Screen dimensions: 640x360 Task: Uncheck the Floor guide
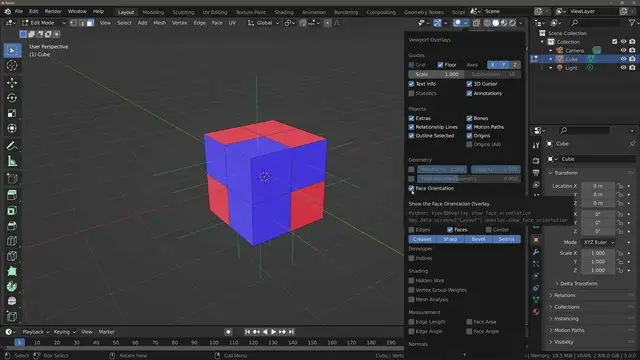[x=440, y=64]
